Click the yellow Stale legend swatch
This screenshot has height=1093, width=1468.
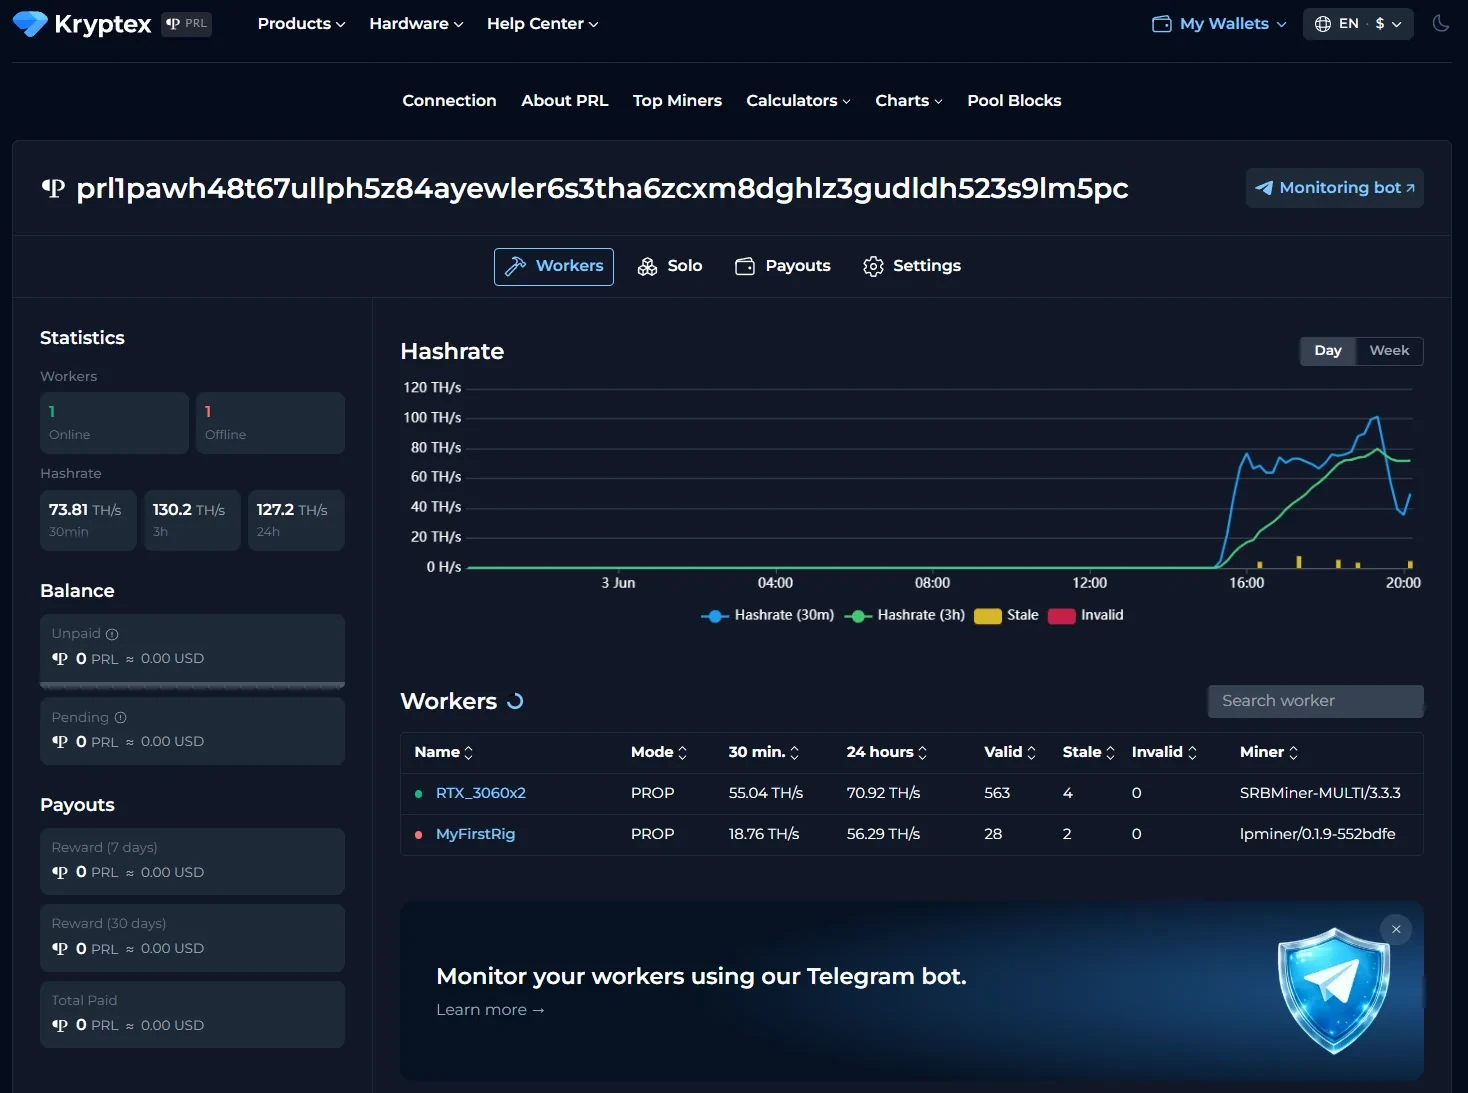[x=988, y=616]
